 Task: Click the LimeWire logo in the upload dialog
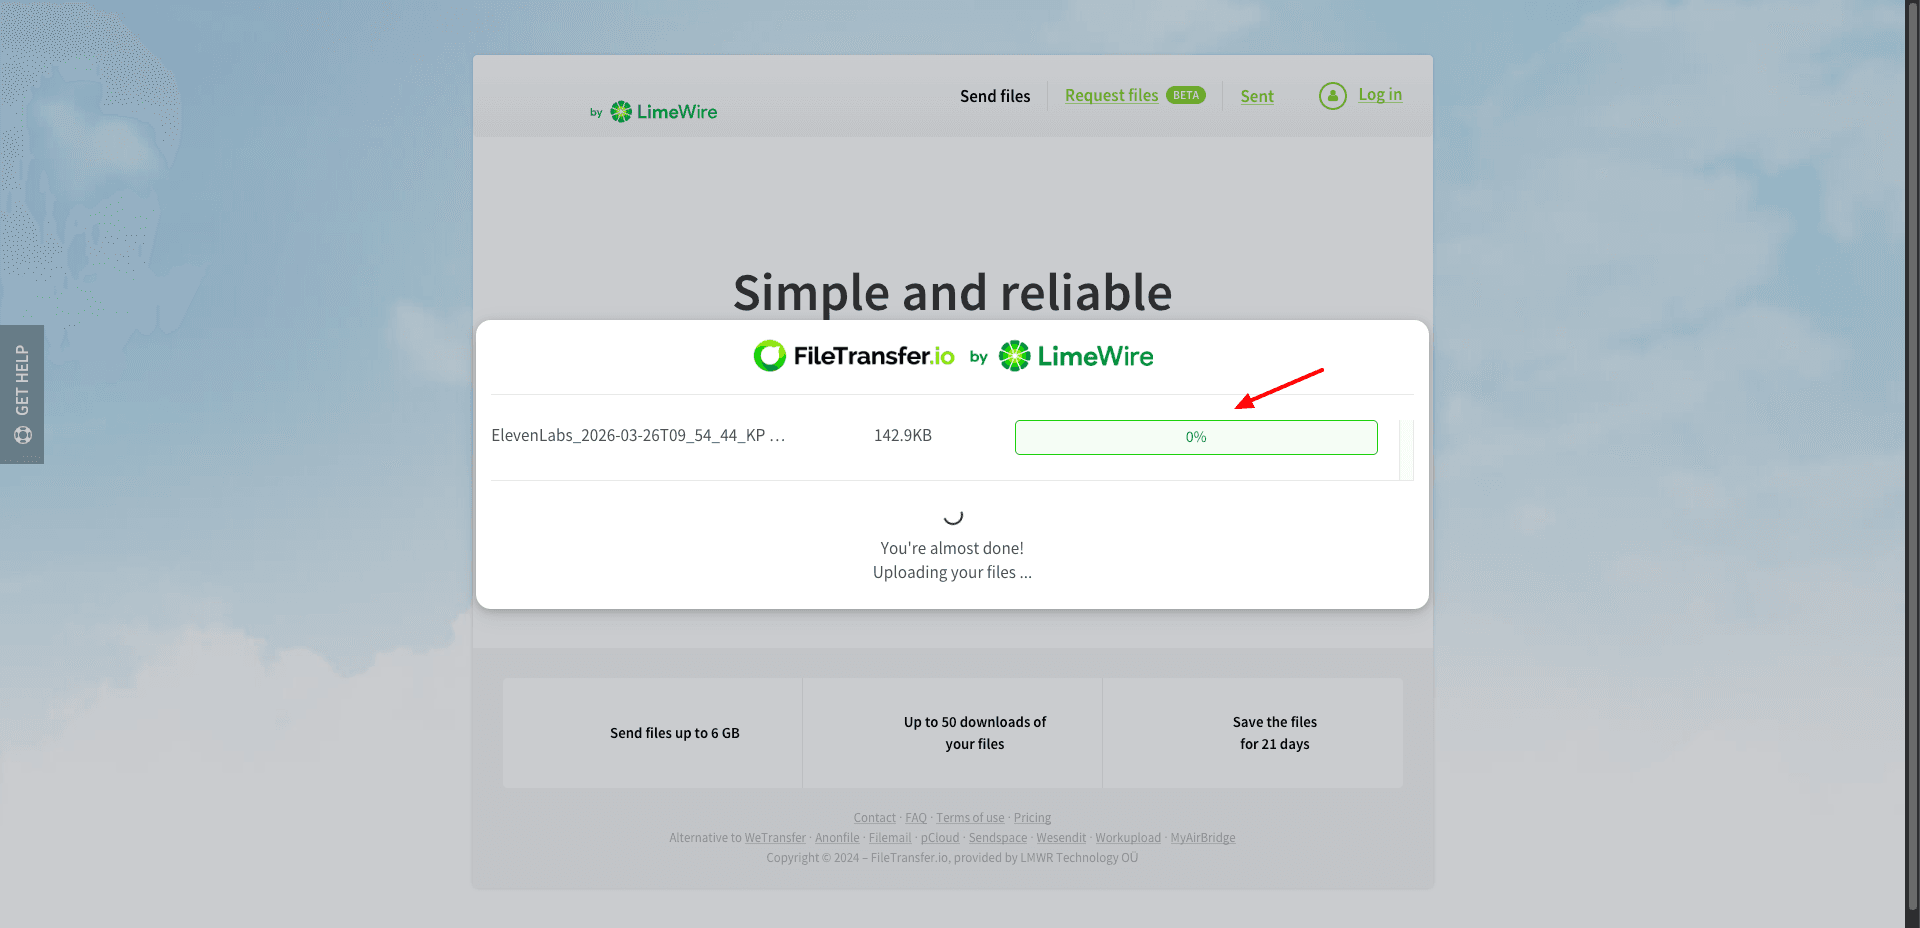pos(1076,356)
